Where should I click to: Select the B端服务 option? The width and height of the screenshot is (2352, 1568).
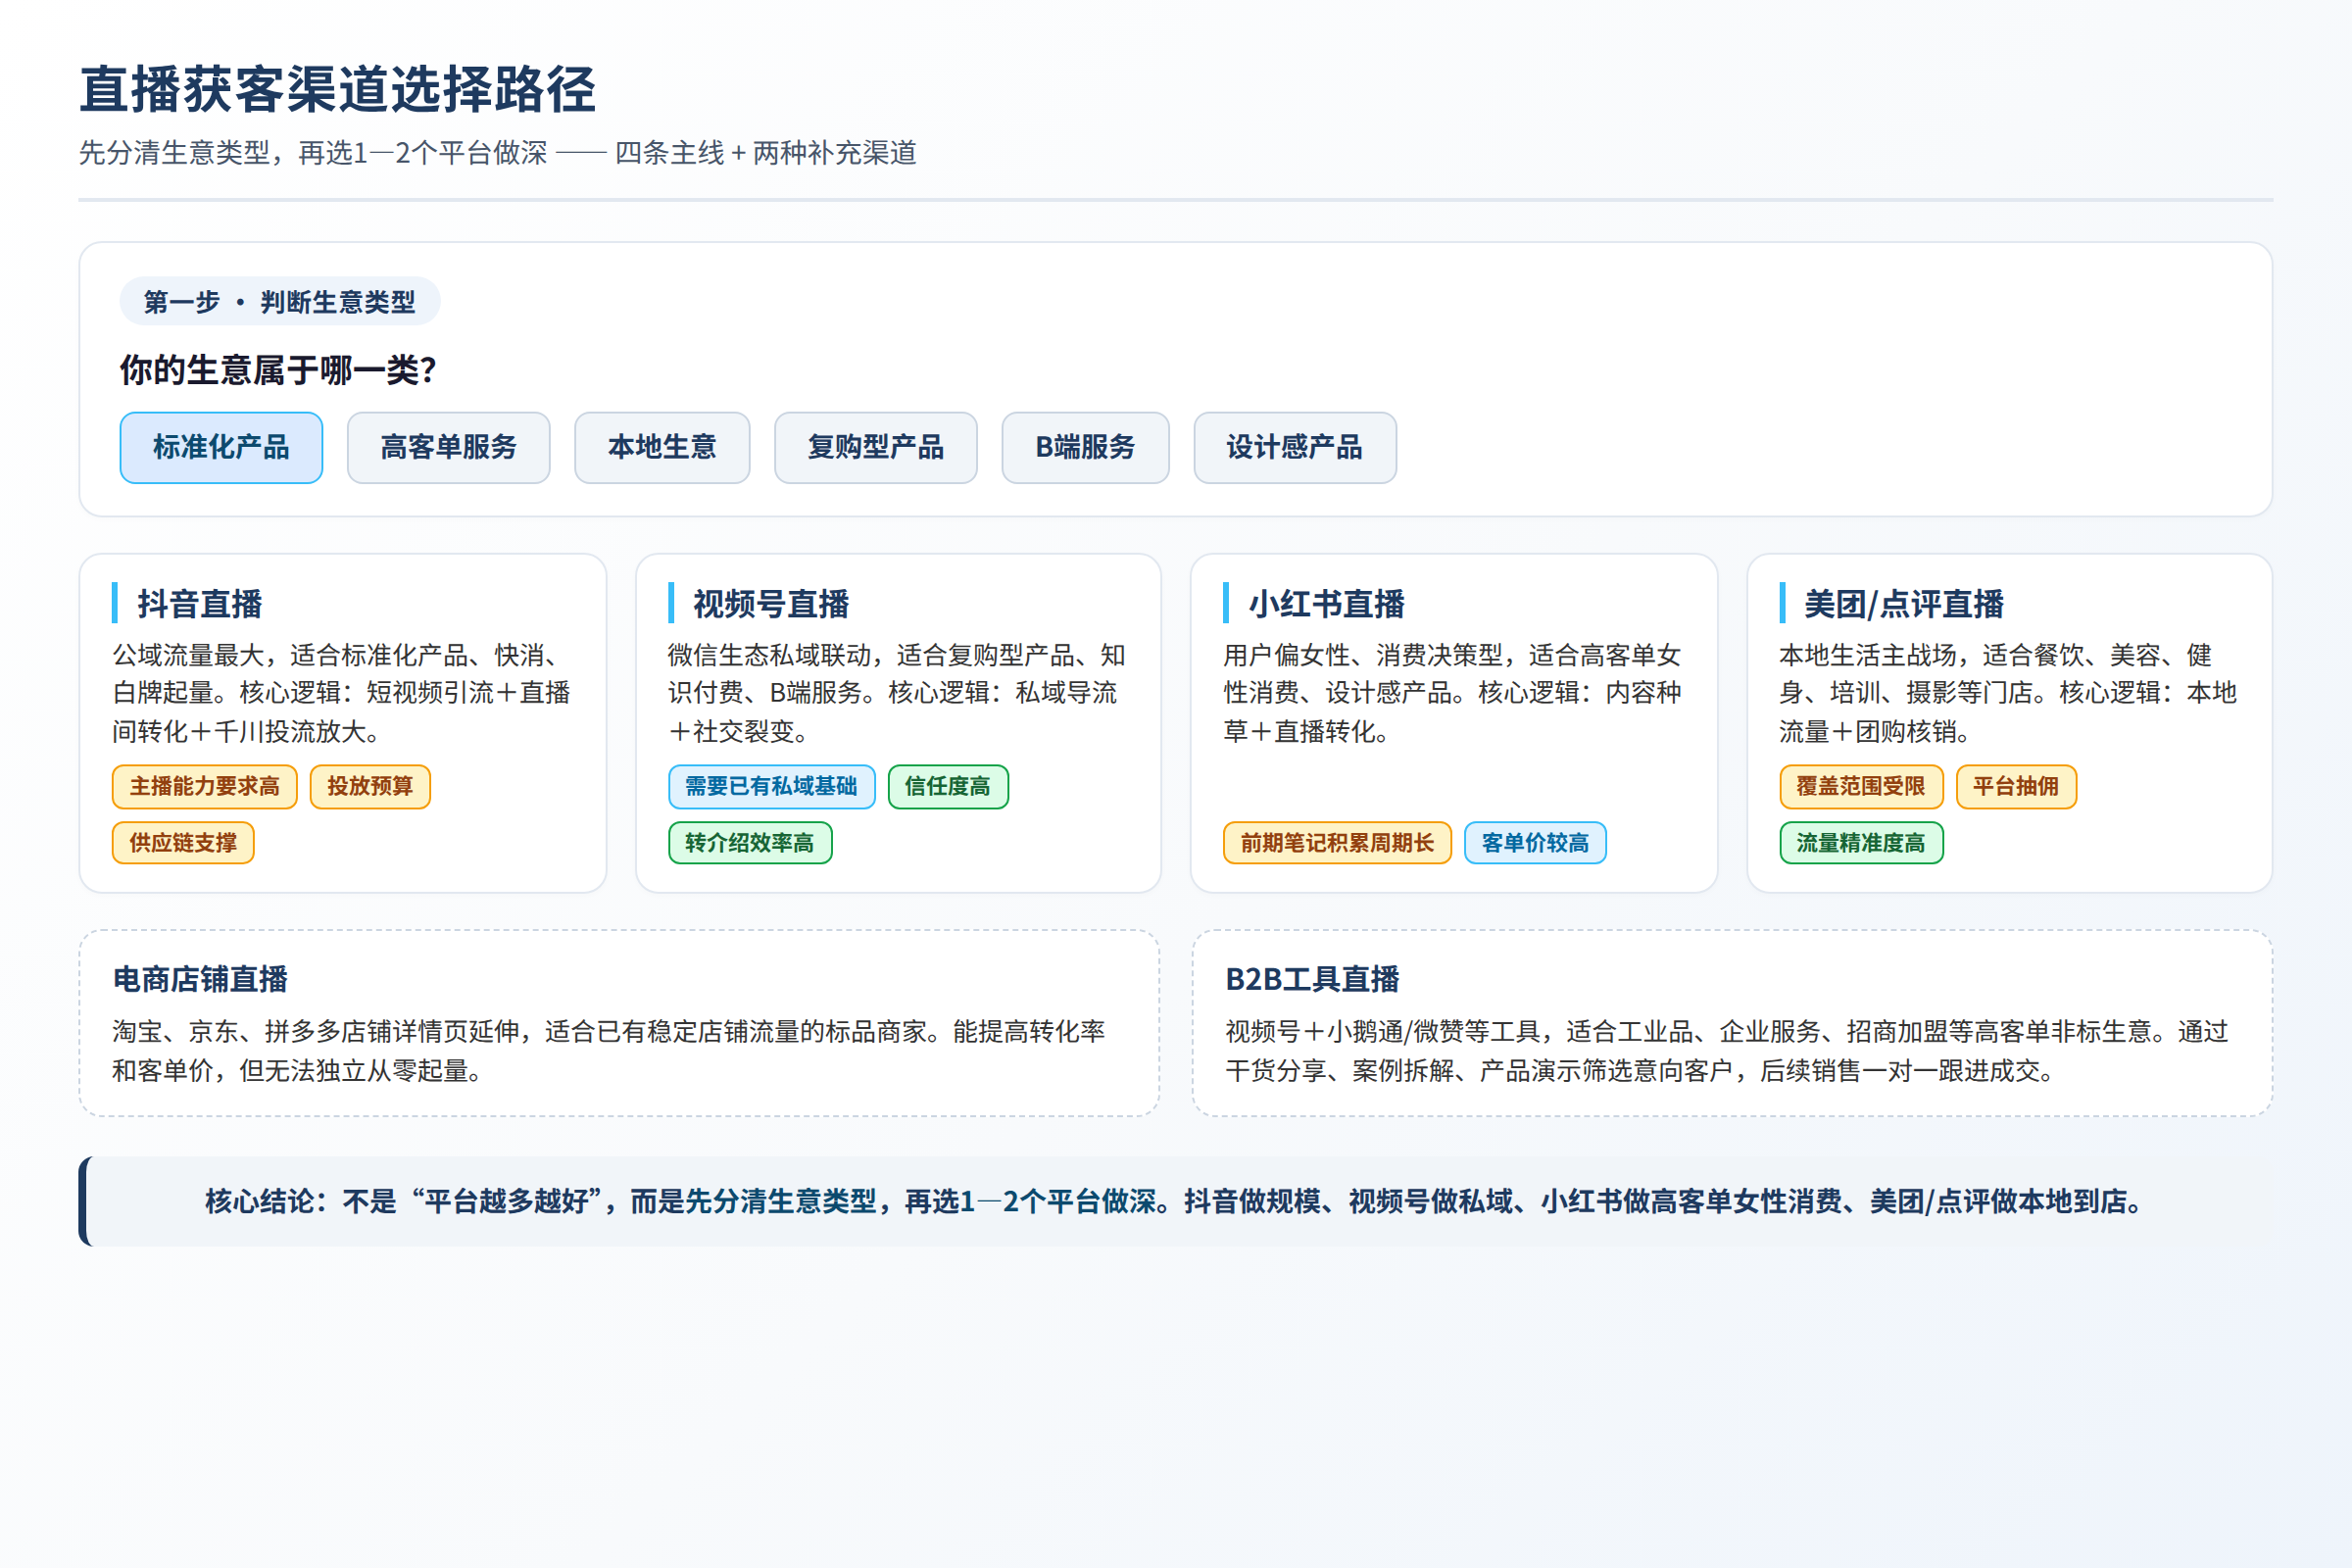coord(1086,447)
